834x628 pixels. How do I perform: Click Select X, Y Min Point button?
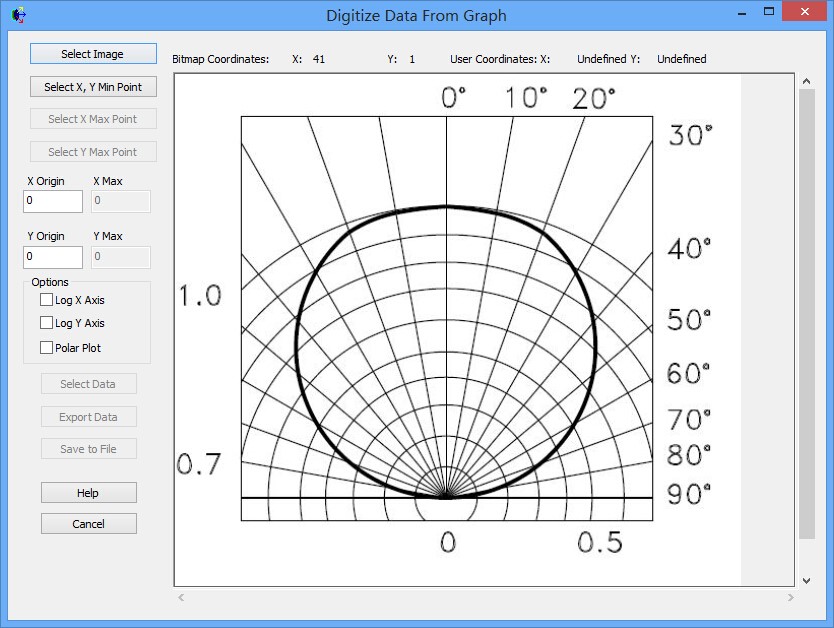[93, 87]
